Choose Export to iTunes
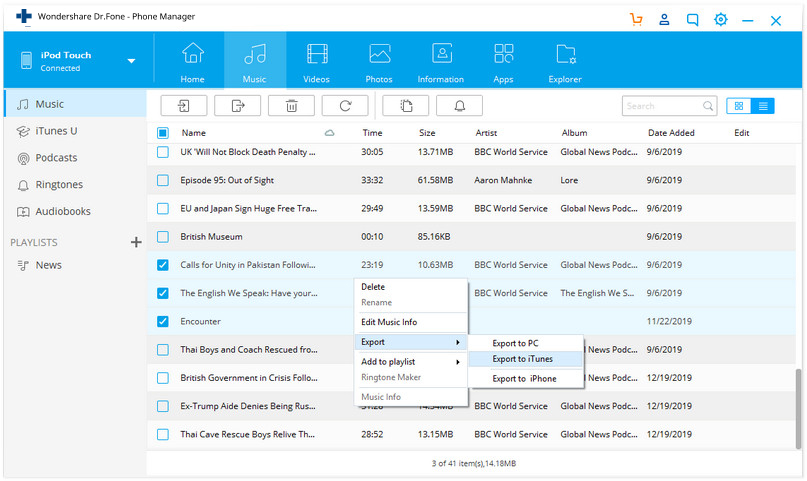Viewport: 807px width, 481px height. pos(526,359)
